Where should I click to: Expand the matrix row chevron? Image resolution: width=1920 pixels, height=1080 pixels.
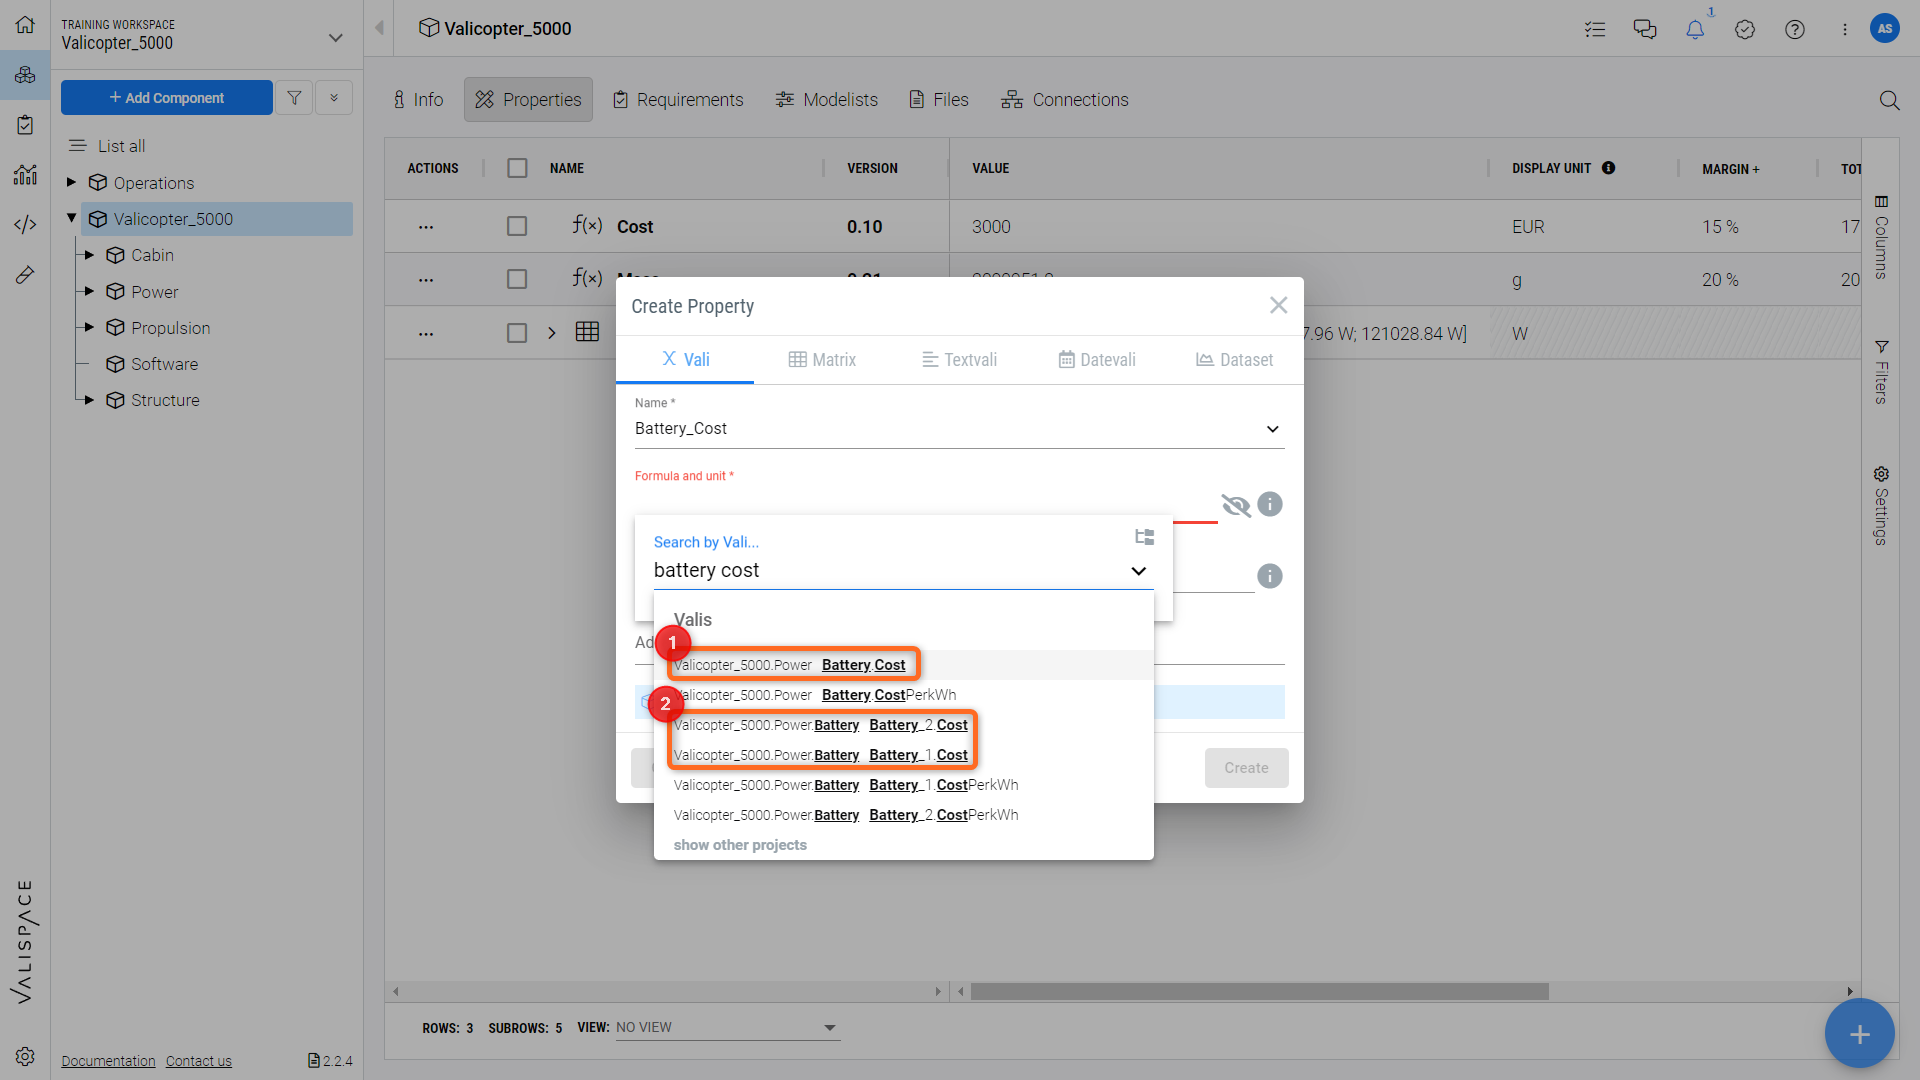tap(551, 333)
